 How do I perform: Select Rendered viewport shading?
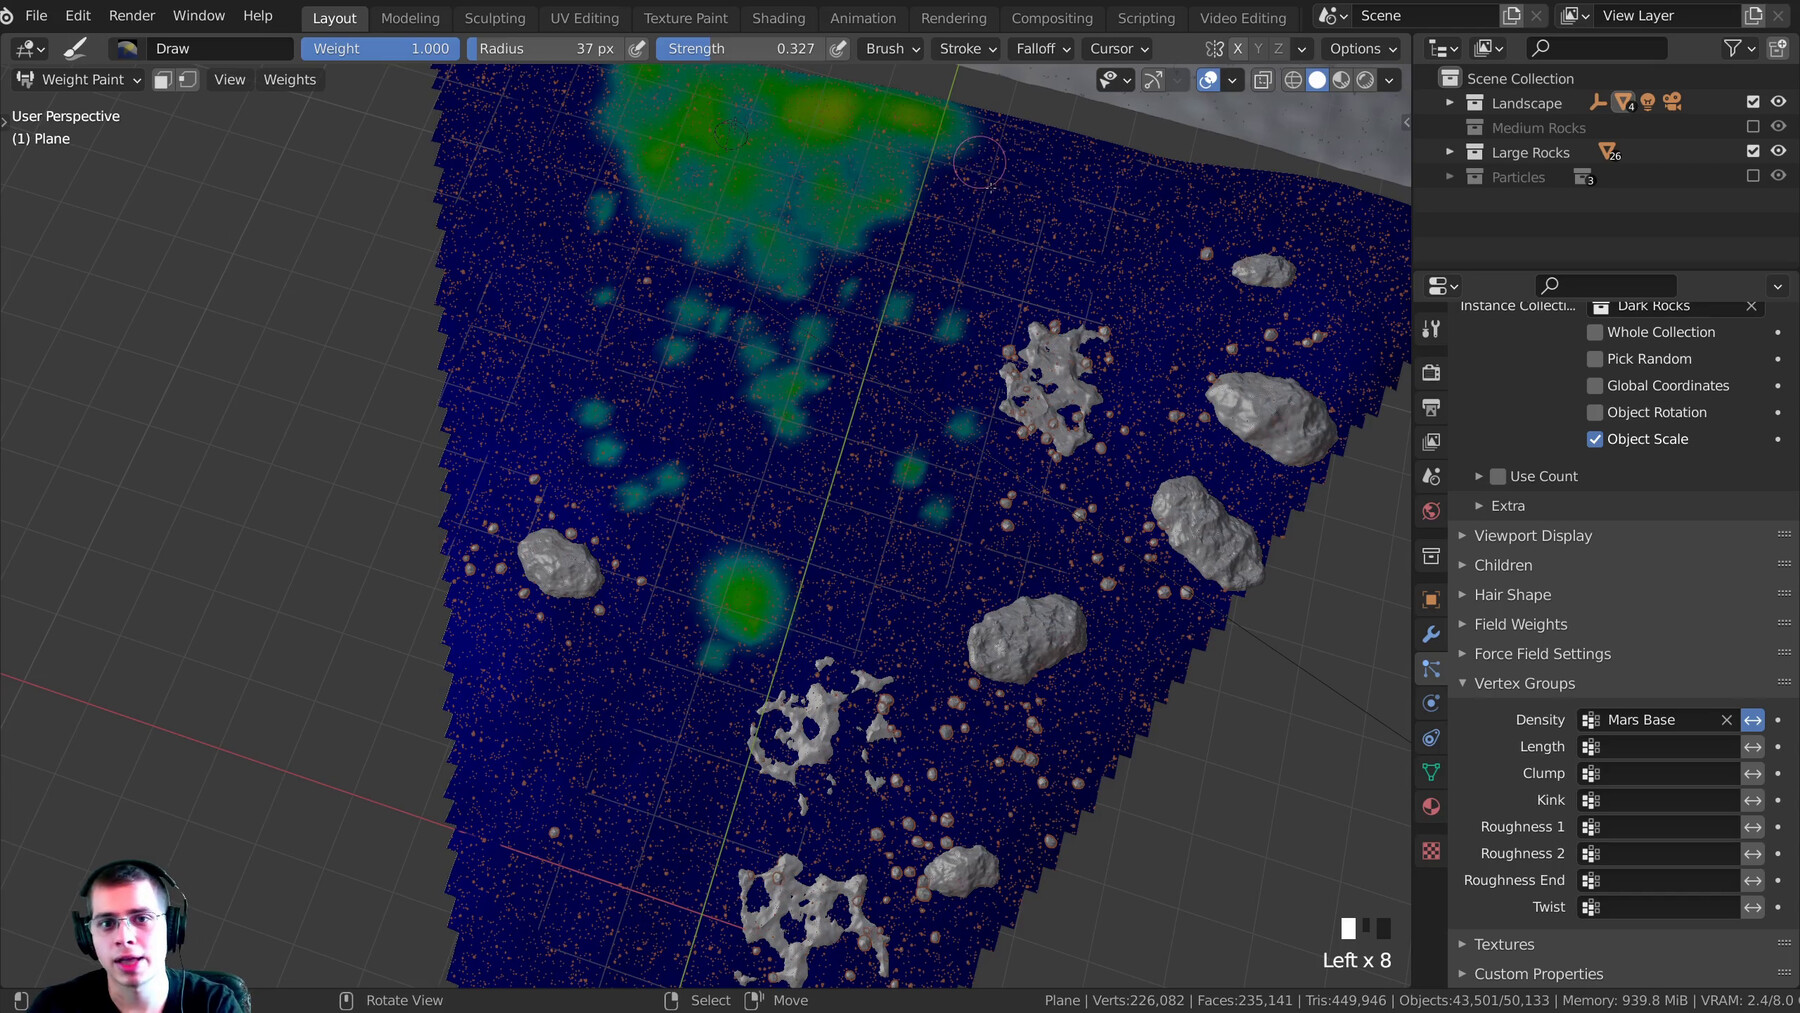tap(1365, 80)
